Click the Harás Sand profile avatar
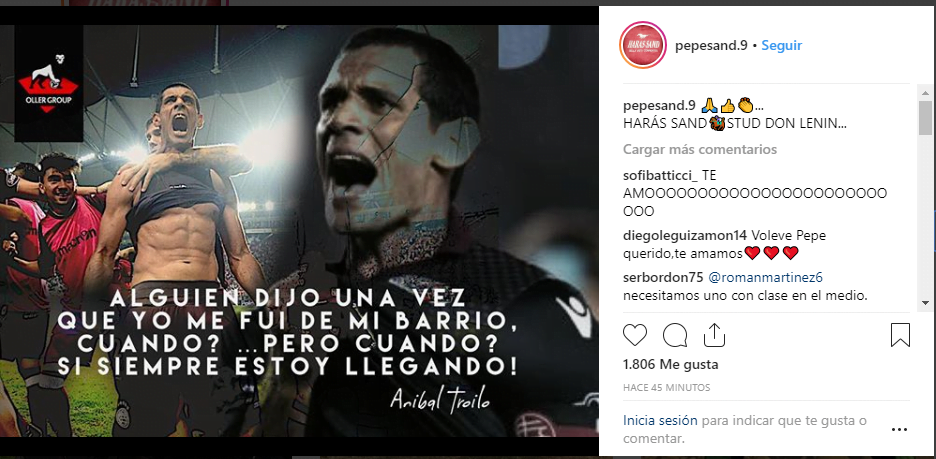The width and height of the screenshot is (936, 459). click(643, 45)
